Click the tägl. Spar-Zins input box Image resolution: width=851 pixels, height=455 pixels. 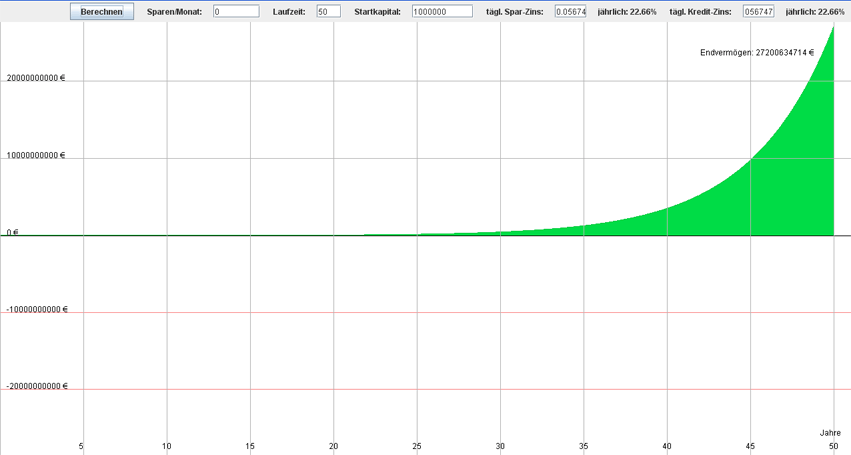(x=571, y=12)
